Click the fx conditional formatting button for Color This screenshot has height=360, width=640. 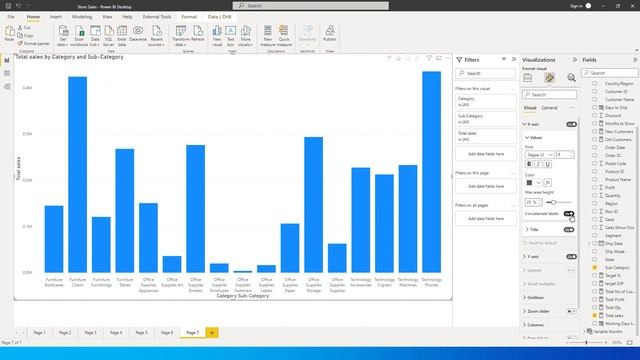coord(548,182)
